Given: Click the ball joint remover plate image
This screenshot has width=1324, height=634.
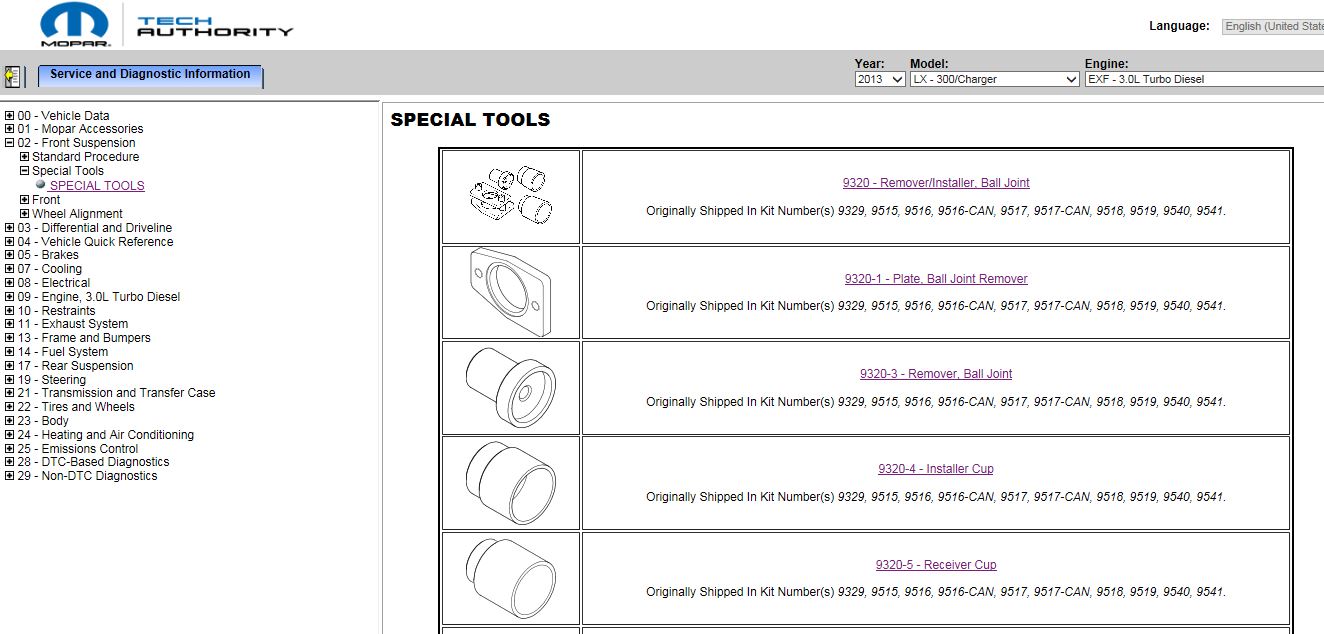Looking at the screenshot, I should coord(510,292).
